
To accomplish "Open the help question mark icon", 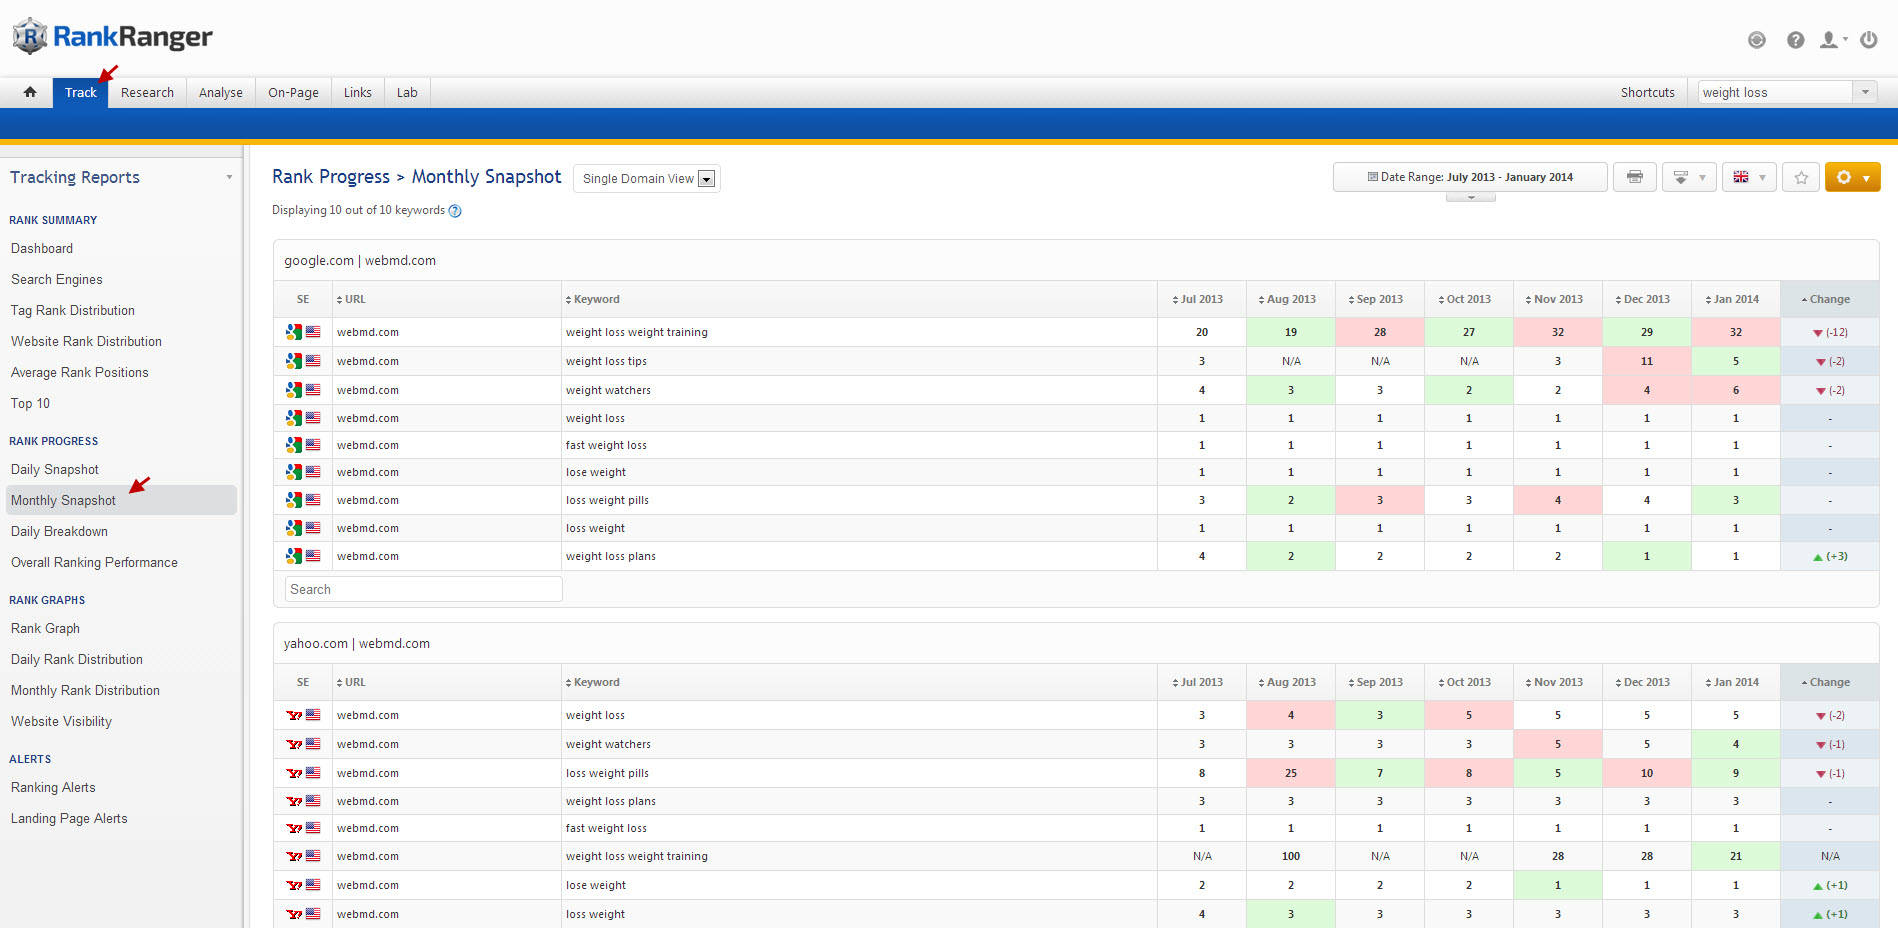I will pyautogui.click(x=1795, y=40).
